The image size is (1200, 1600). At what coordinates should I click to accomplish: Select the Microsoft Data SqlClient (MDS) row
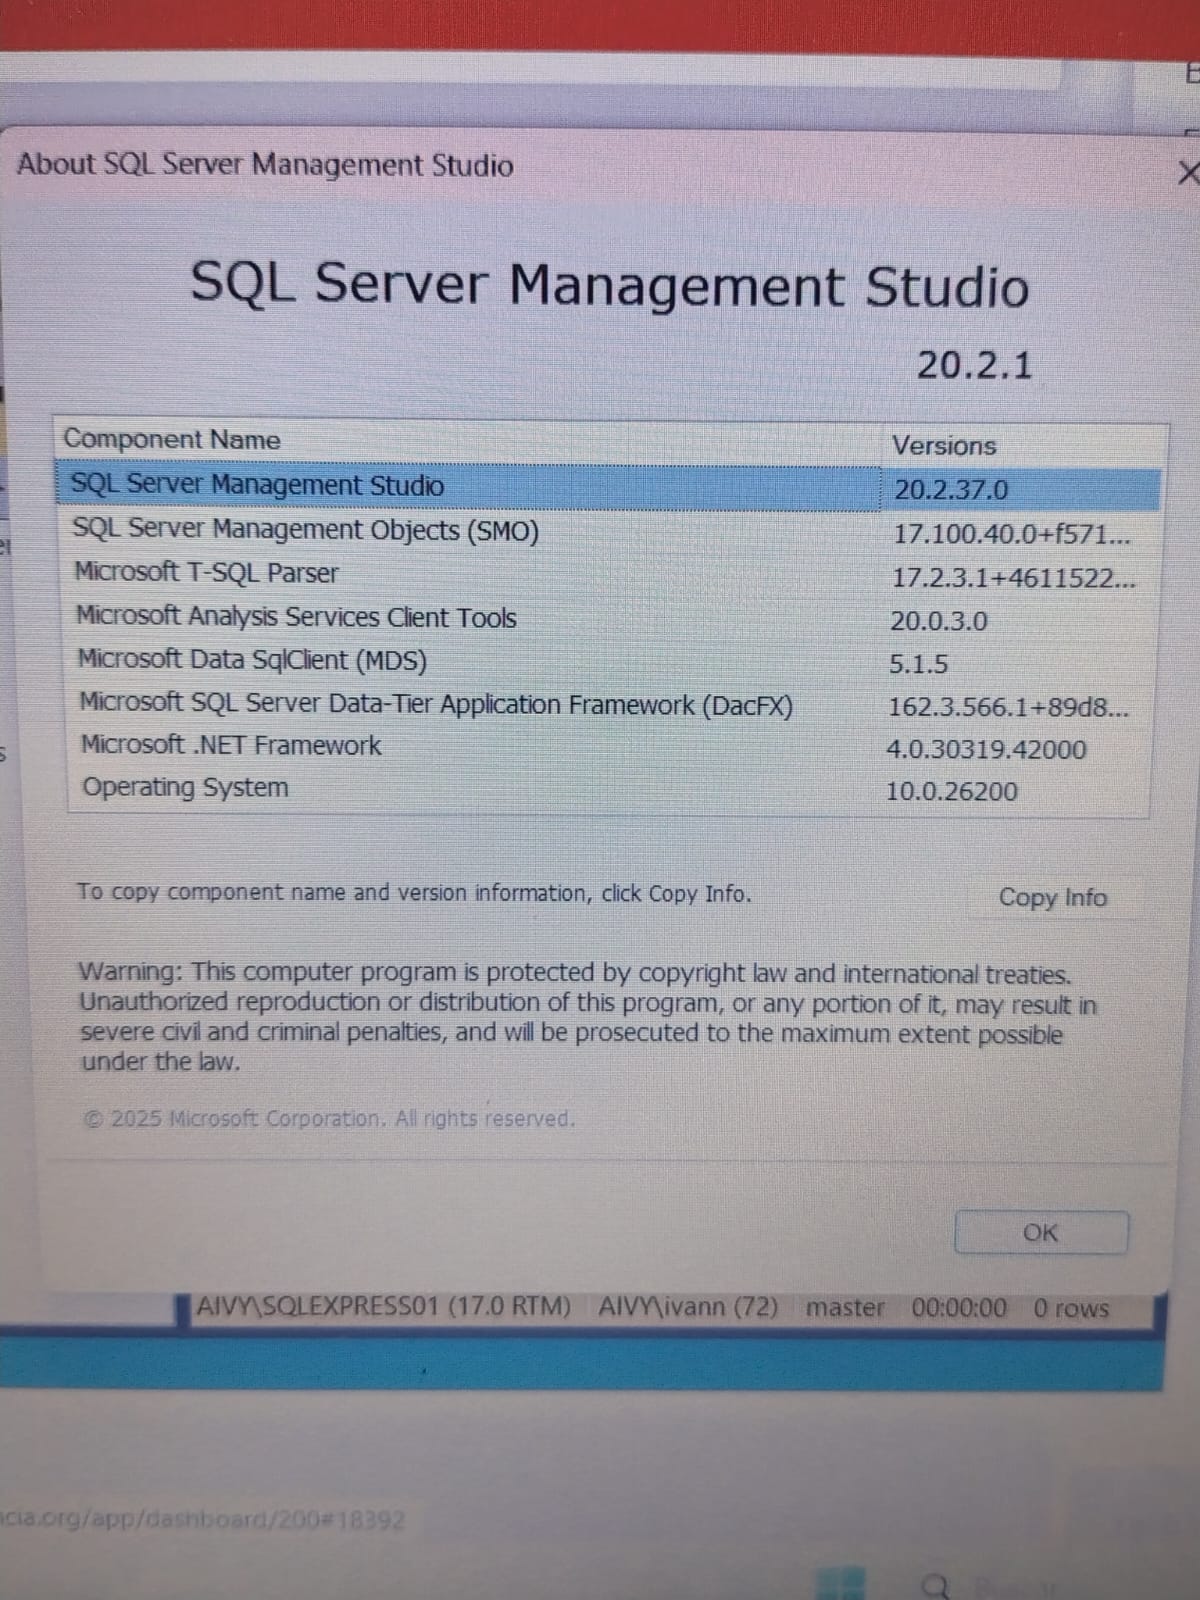pyautogui.click(x=252, y=660)
